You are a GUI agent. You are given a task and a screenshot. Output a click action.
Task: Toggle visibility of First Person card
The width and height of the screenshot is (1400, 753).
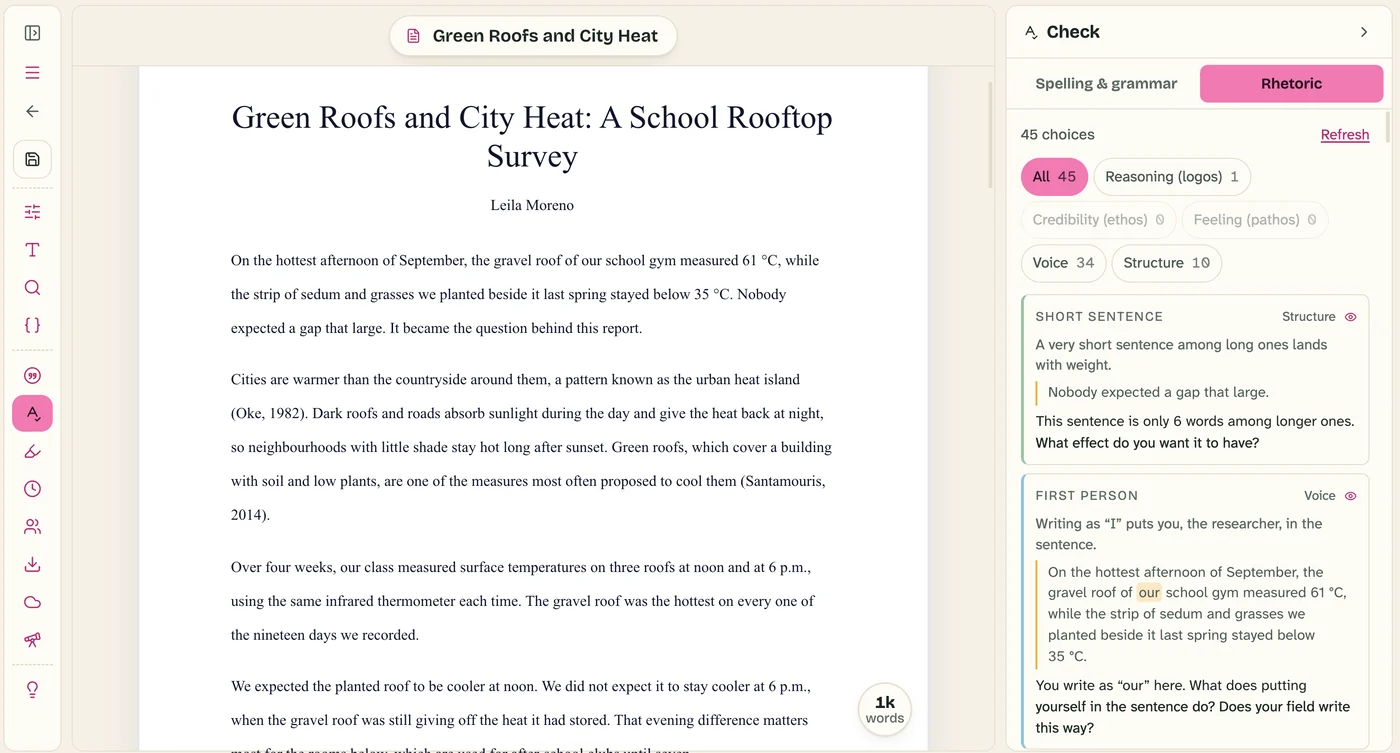(1350, 496)
